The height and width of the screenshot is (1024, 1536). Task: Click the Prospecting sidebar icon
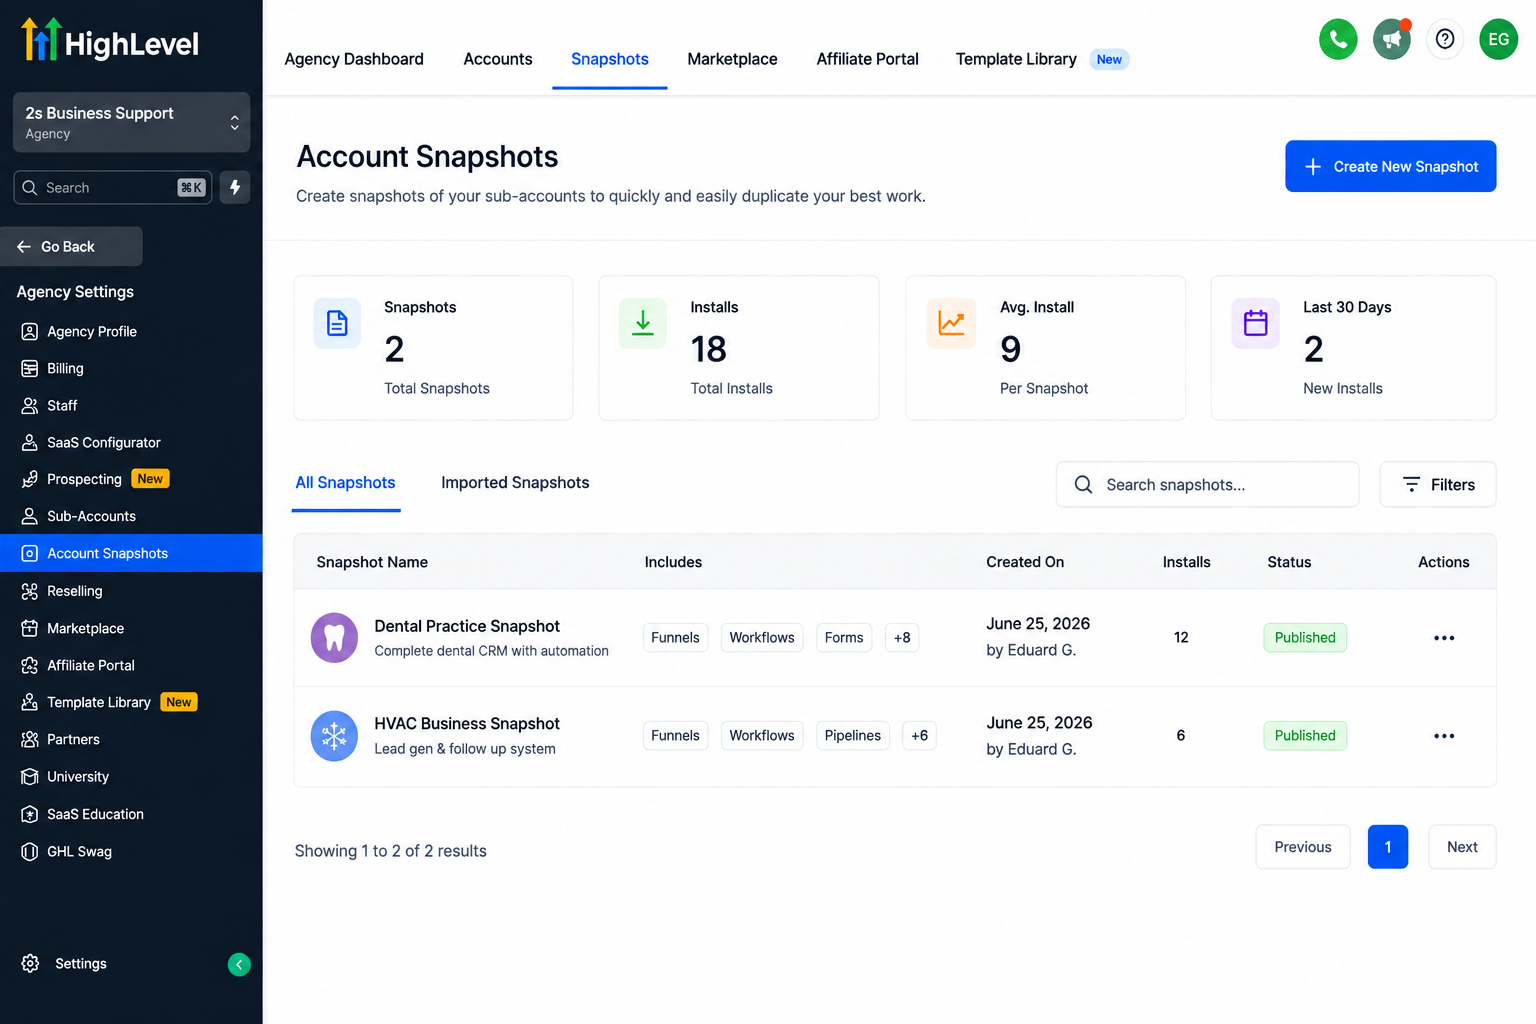(30, 479)
